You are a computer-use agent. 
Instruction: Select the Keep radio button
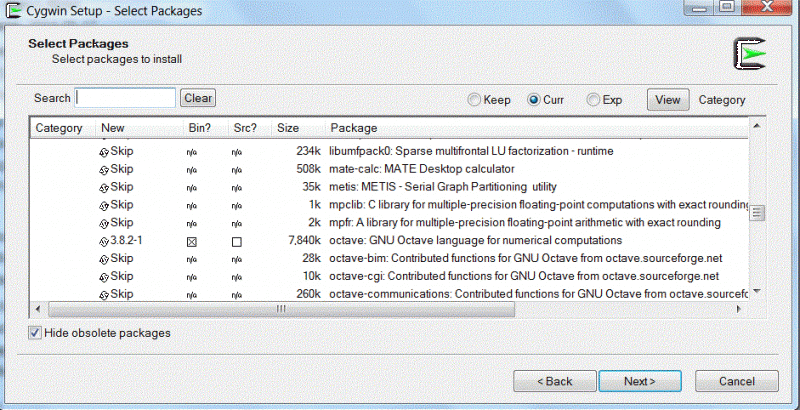tap(474, 100)
